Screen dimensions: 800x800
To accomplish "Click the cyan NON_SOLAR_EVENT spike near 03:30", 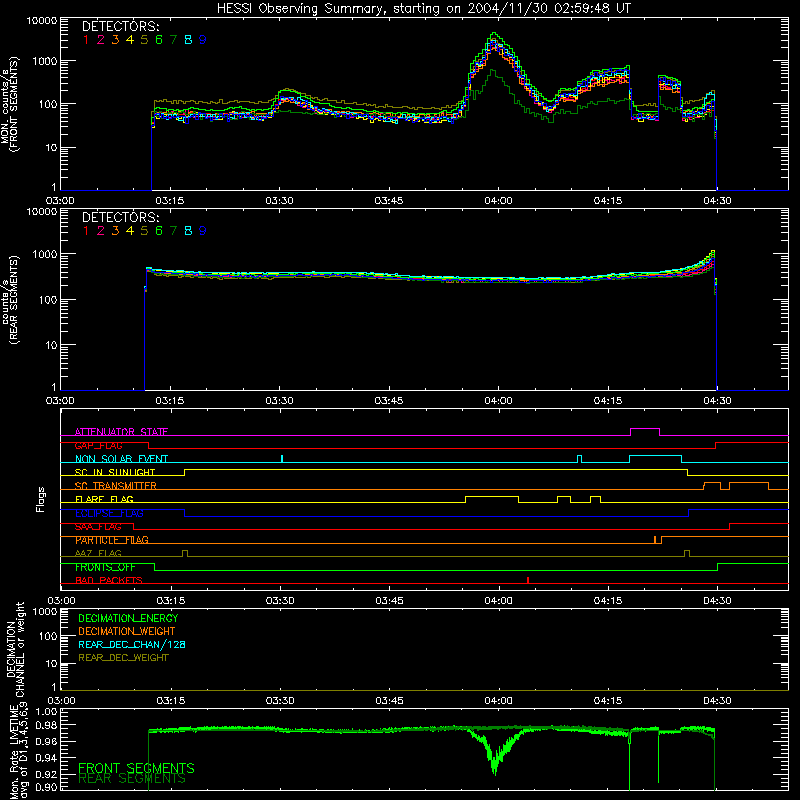I will (282, 459).
